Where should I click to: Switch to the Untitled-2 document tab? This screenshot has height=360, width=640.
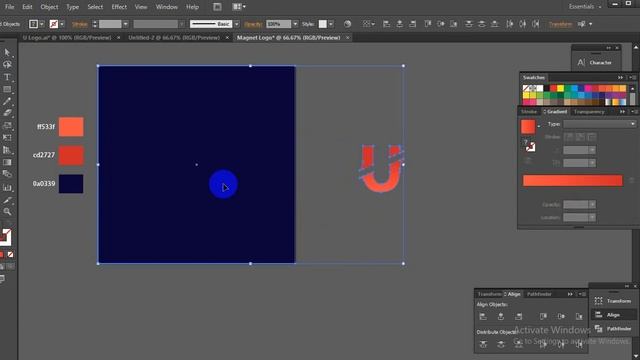(x=174, y=38)
